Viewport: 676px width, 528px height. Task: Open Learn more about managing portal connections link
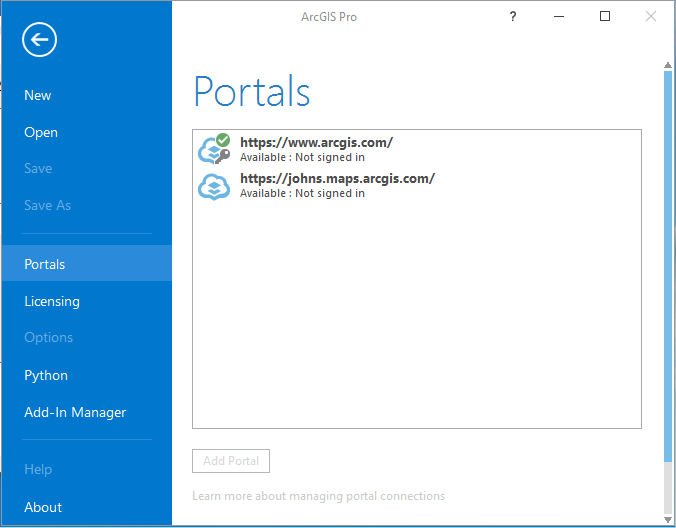point(319,496)
